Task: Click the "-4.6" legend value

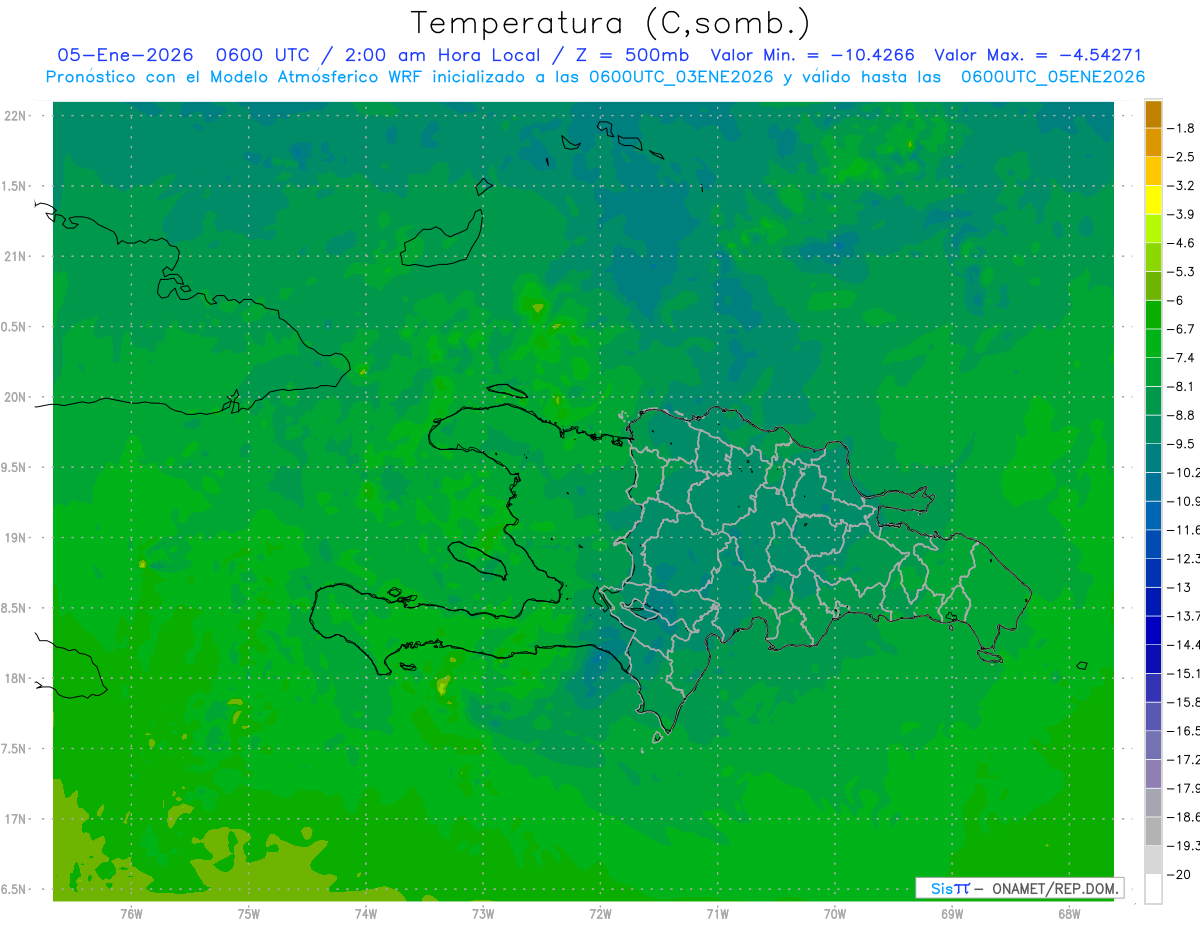Action: 1182,243
